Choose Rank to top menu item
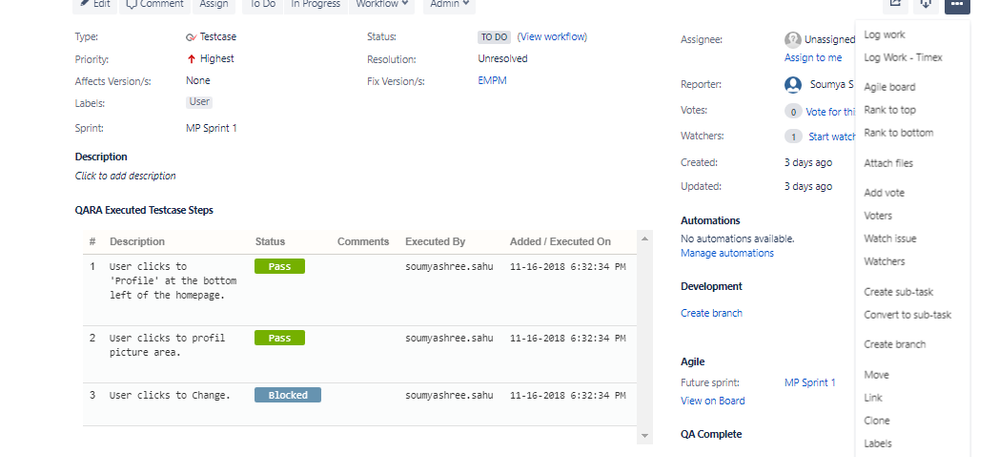The width and height of the screenshot is (999, 457). (889, 110)
